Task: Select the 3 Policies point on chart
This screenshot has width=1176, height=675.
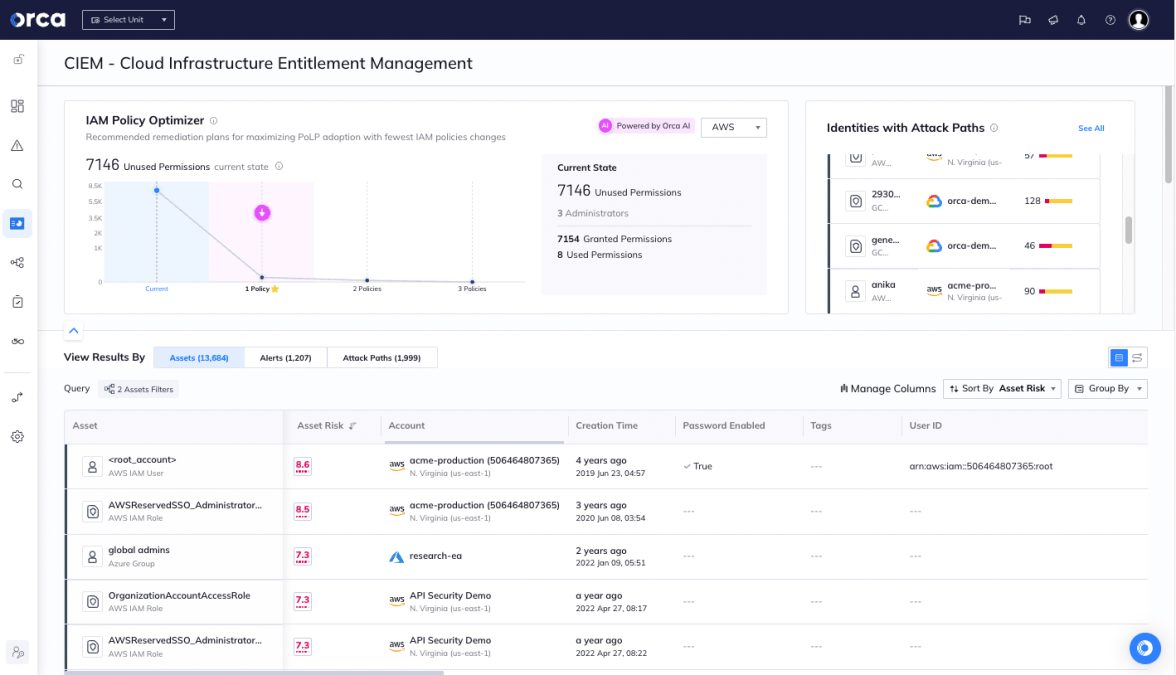Action: [x=472, y=282]
